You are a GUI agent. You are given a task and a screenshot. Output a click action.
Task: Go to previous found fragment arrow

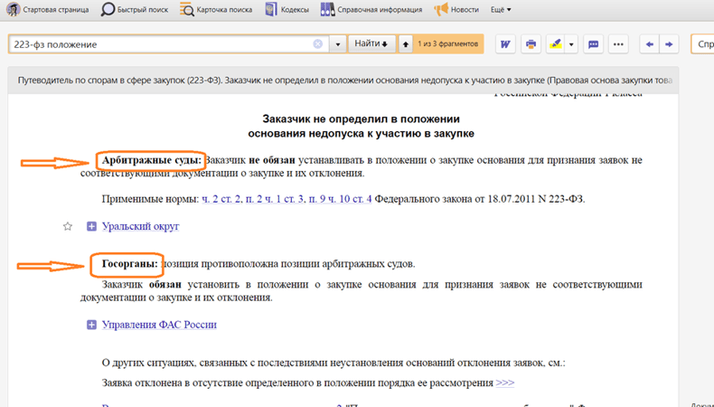(x=405, y=44)
